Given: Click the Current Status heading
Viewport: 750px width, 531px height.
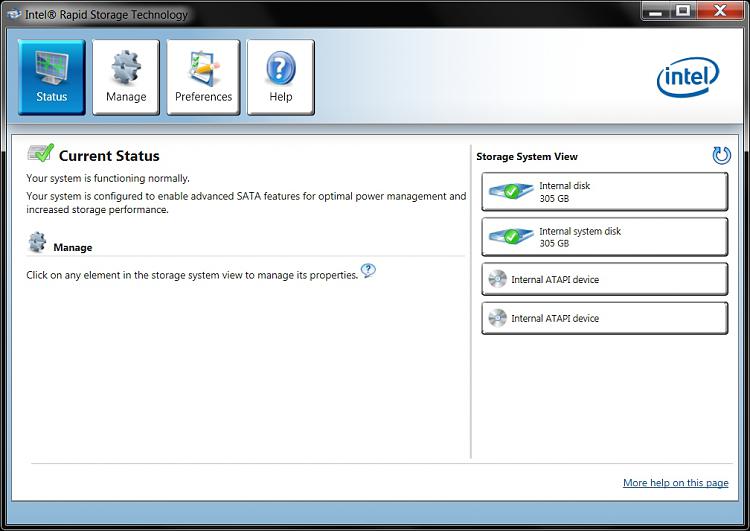Looking at the screenshot, I should pos(109,156).
